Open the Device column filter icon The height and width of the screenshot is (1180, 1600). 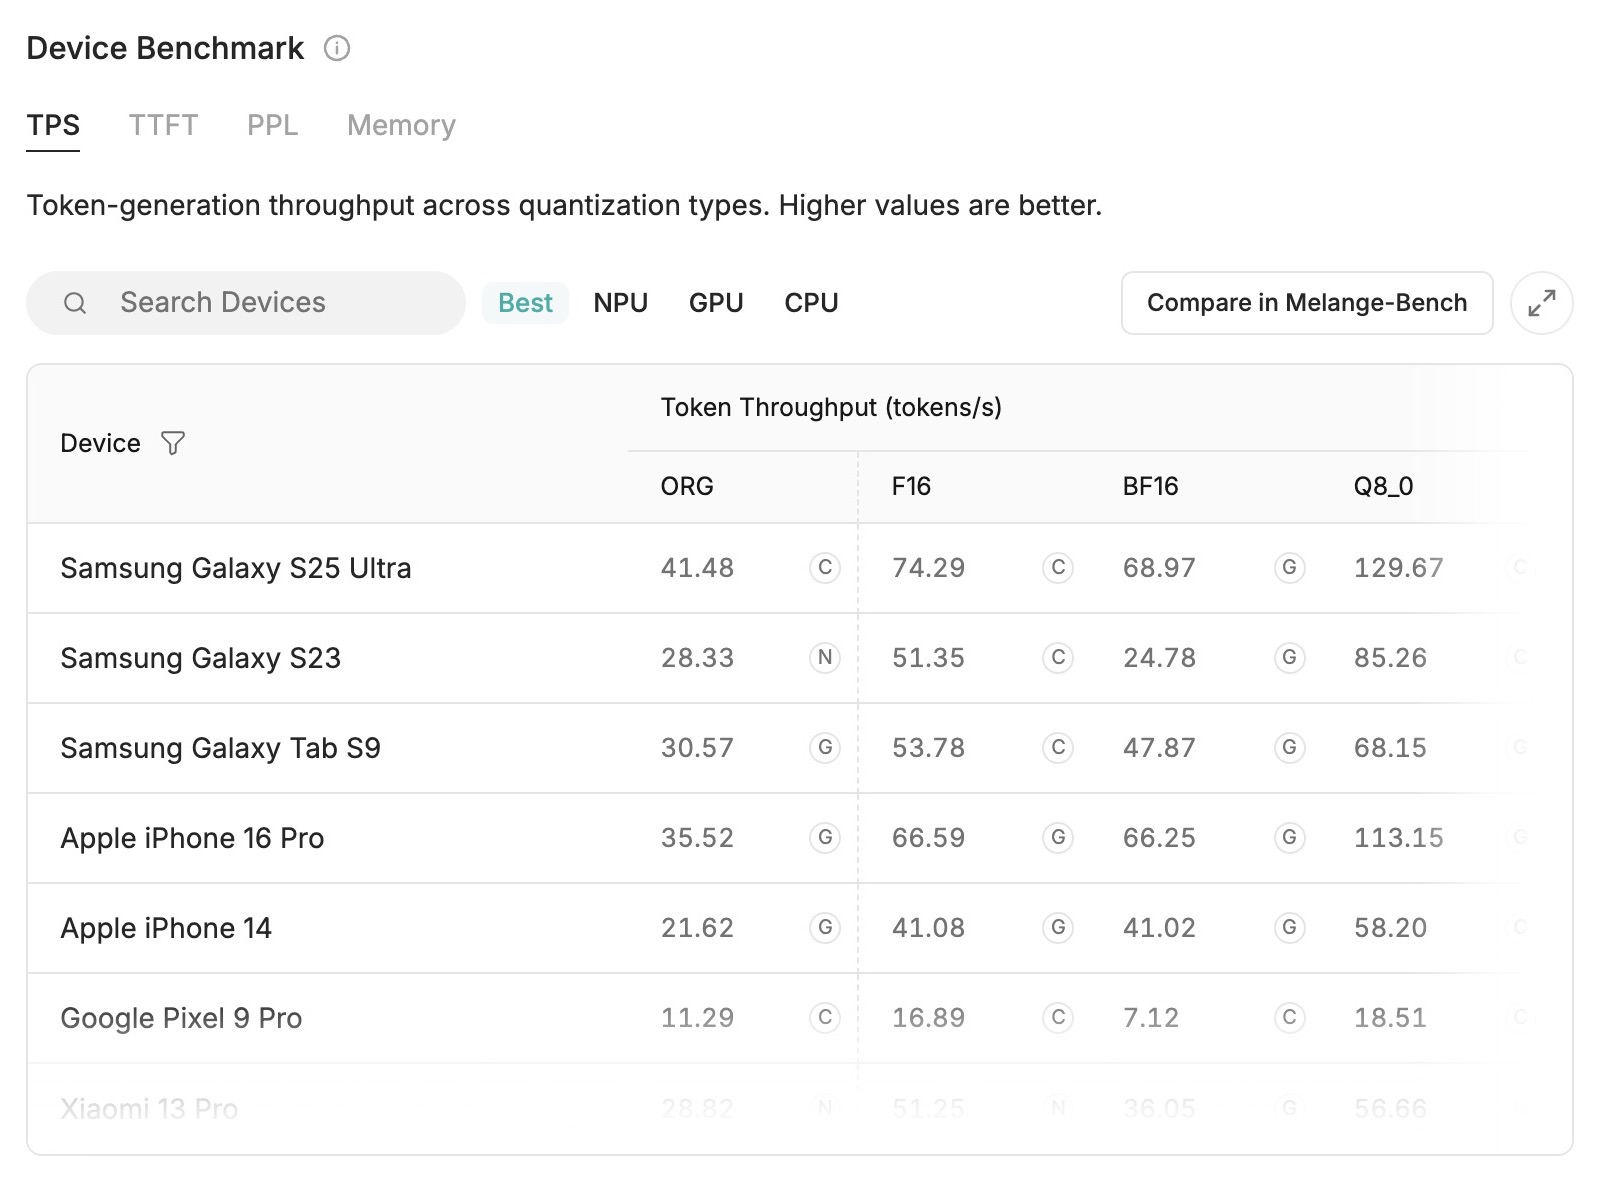pyautogui.click(x=173, y=443)
